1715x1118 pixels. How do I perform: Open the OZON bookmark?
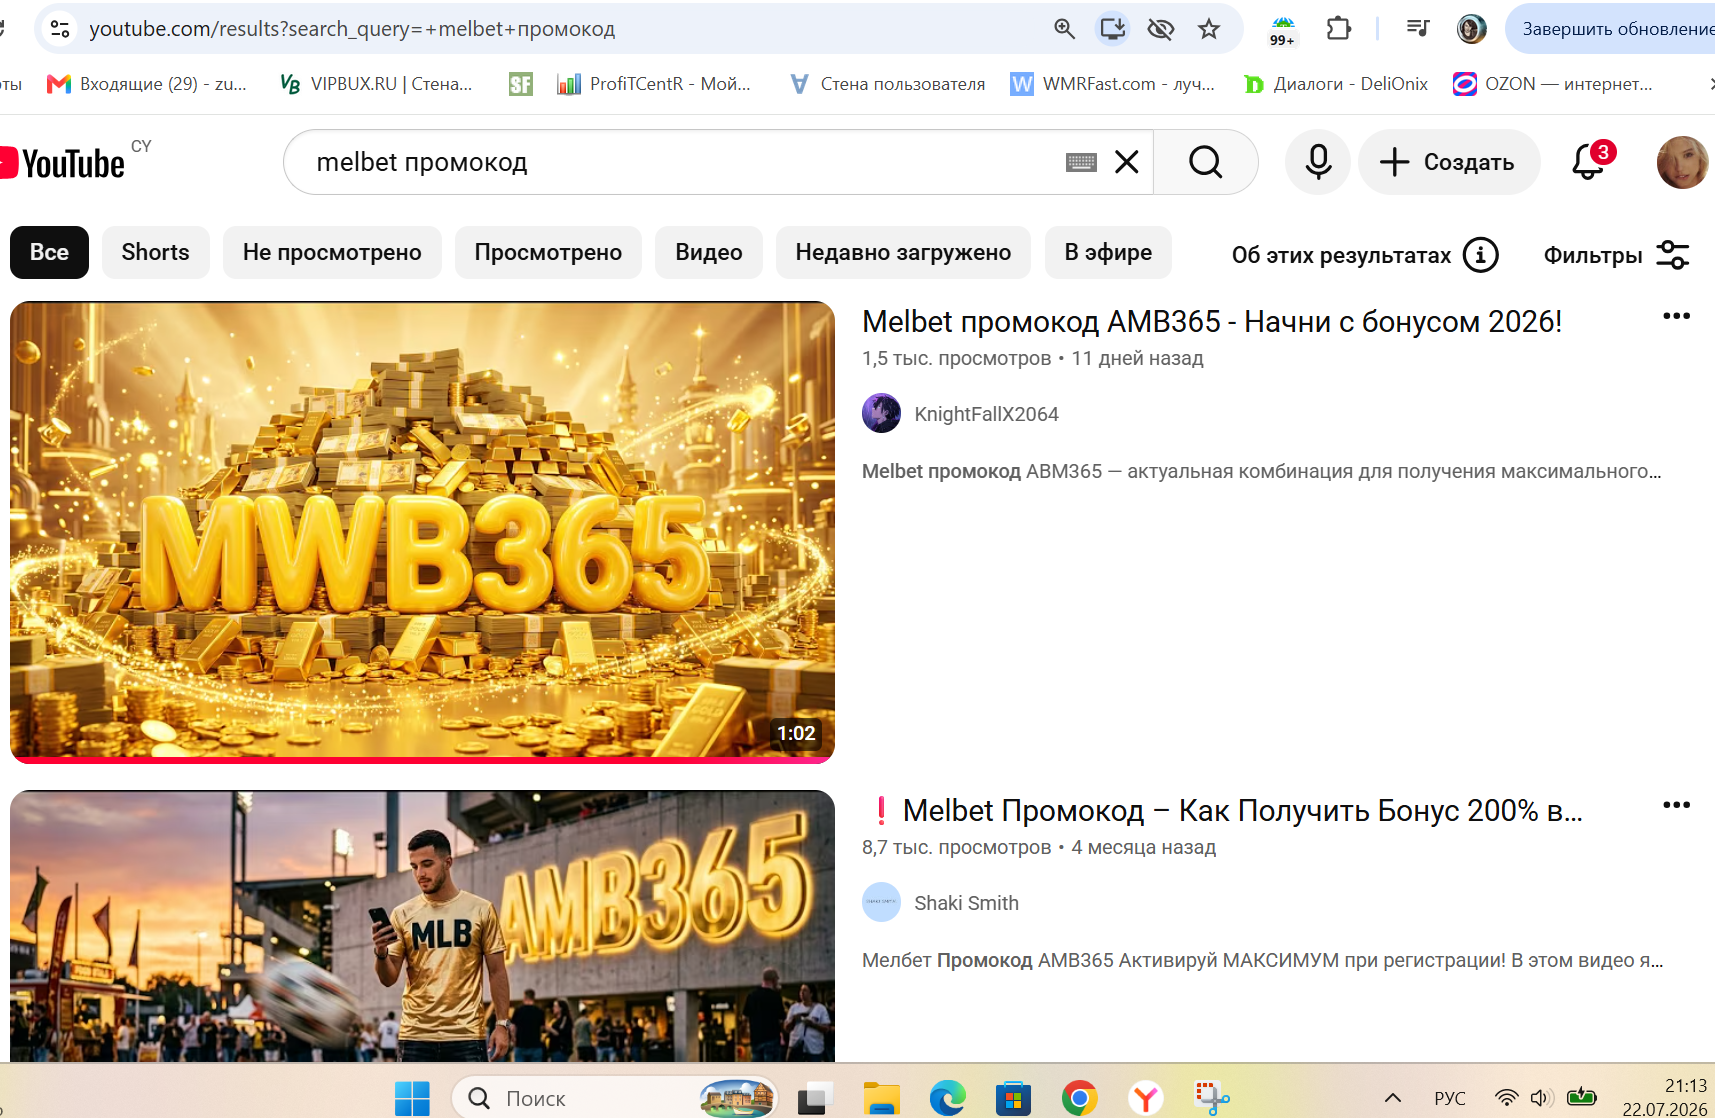click(x=1553, y=84)
